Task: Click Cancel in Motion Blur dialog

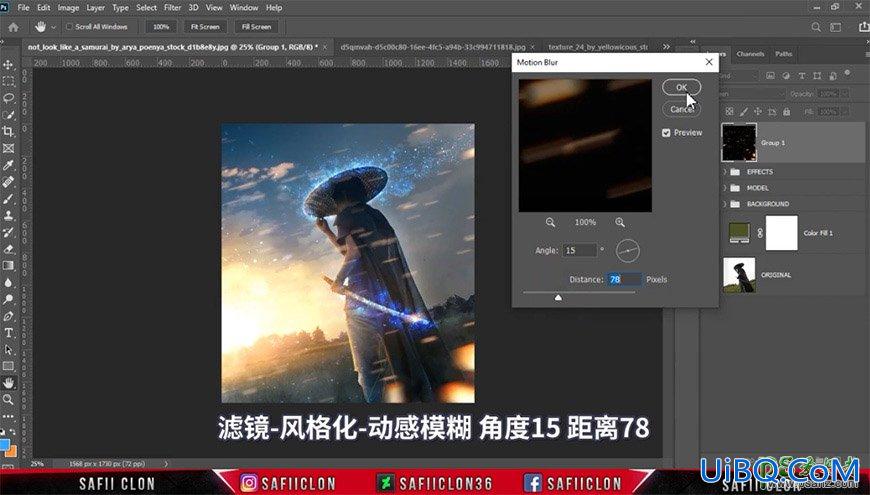Action: [x=681, y=109]
